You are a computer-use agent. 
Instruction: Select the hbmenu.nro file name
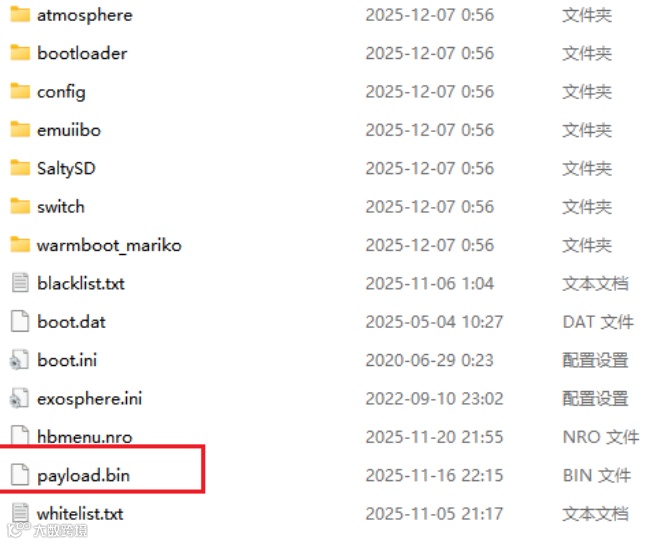point(84,437)
